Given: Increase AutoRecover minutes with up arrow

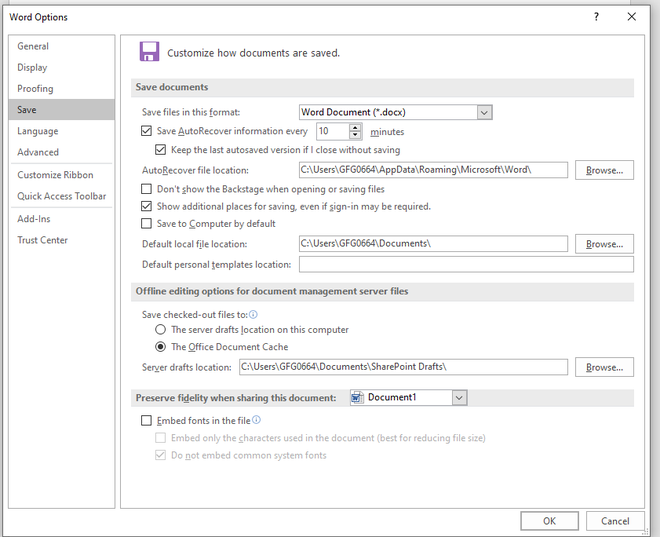Looking at the screenshot, I should [355, 127].
